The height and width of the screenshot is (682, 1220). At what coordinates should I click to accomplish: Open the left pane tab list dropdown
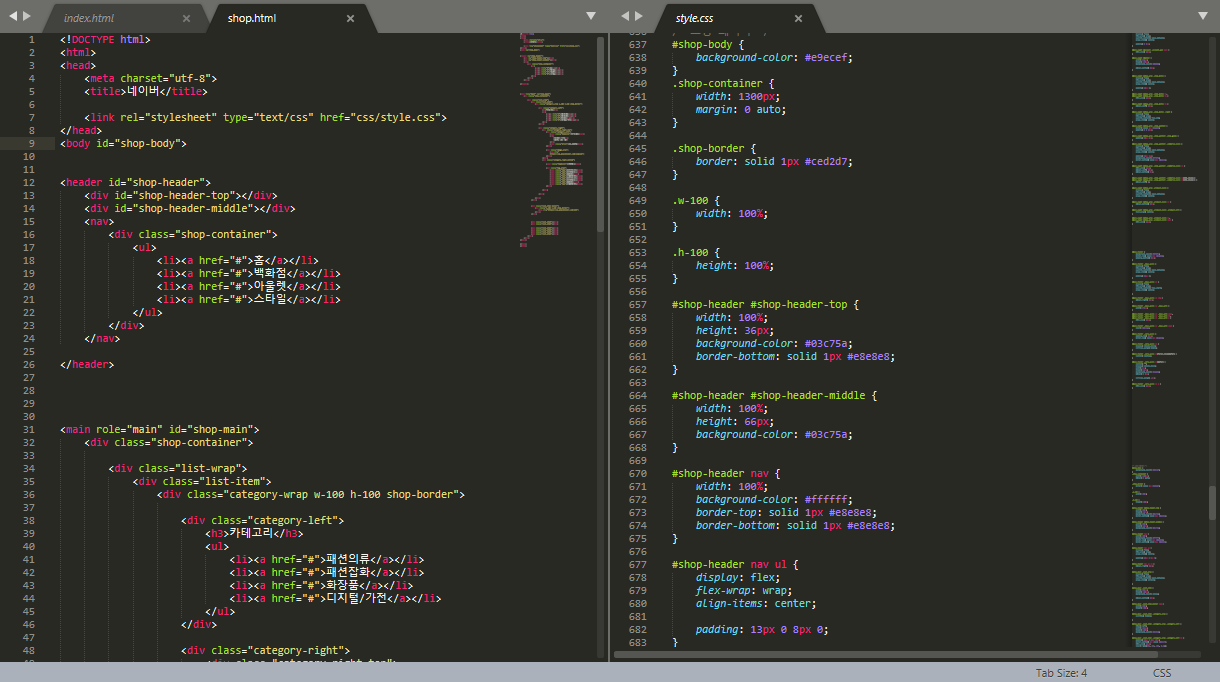[x=591, y=16]
